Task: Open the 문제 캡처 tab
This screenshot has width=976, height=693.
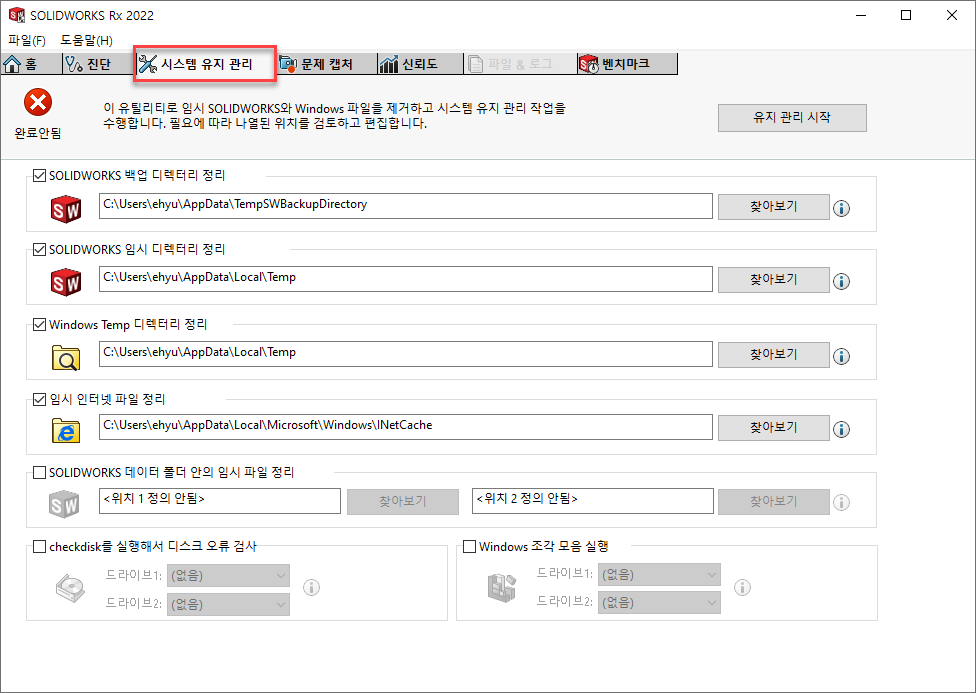Action: [x=327, y=64]
